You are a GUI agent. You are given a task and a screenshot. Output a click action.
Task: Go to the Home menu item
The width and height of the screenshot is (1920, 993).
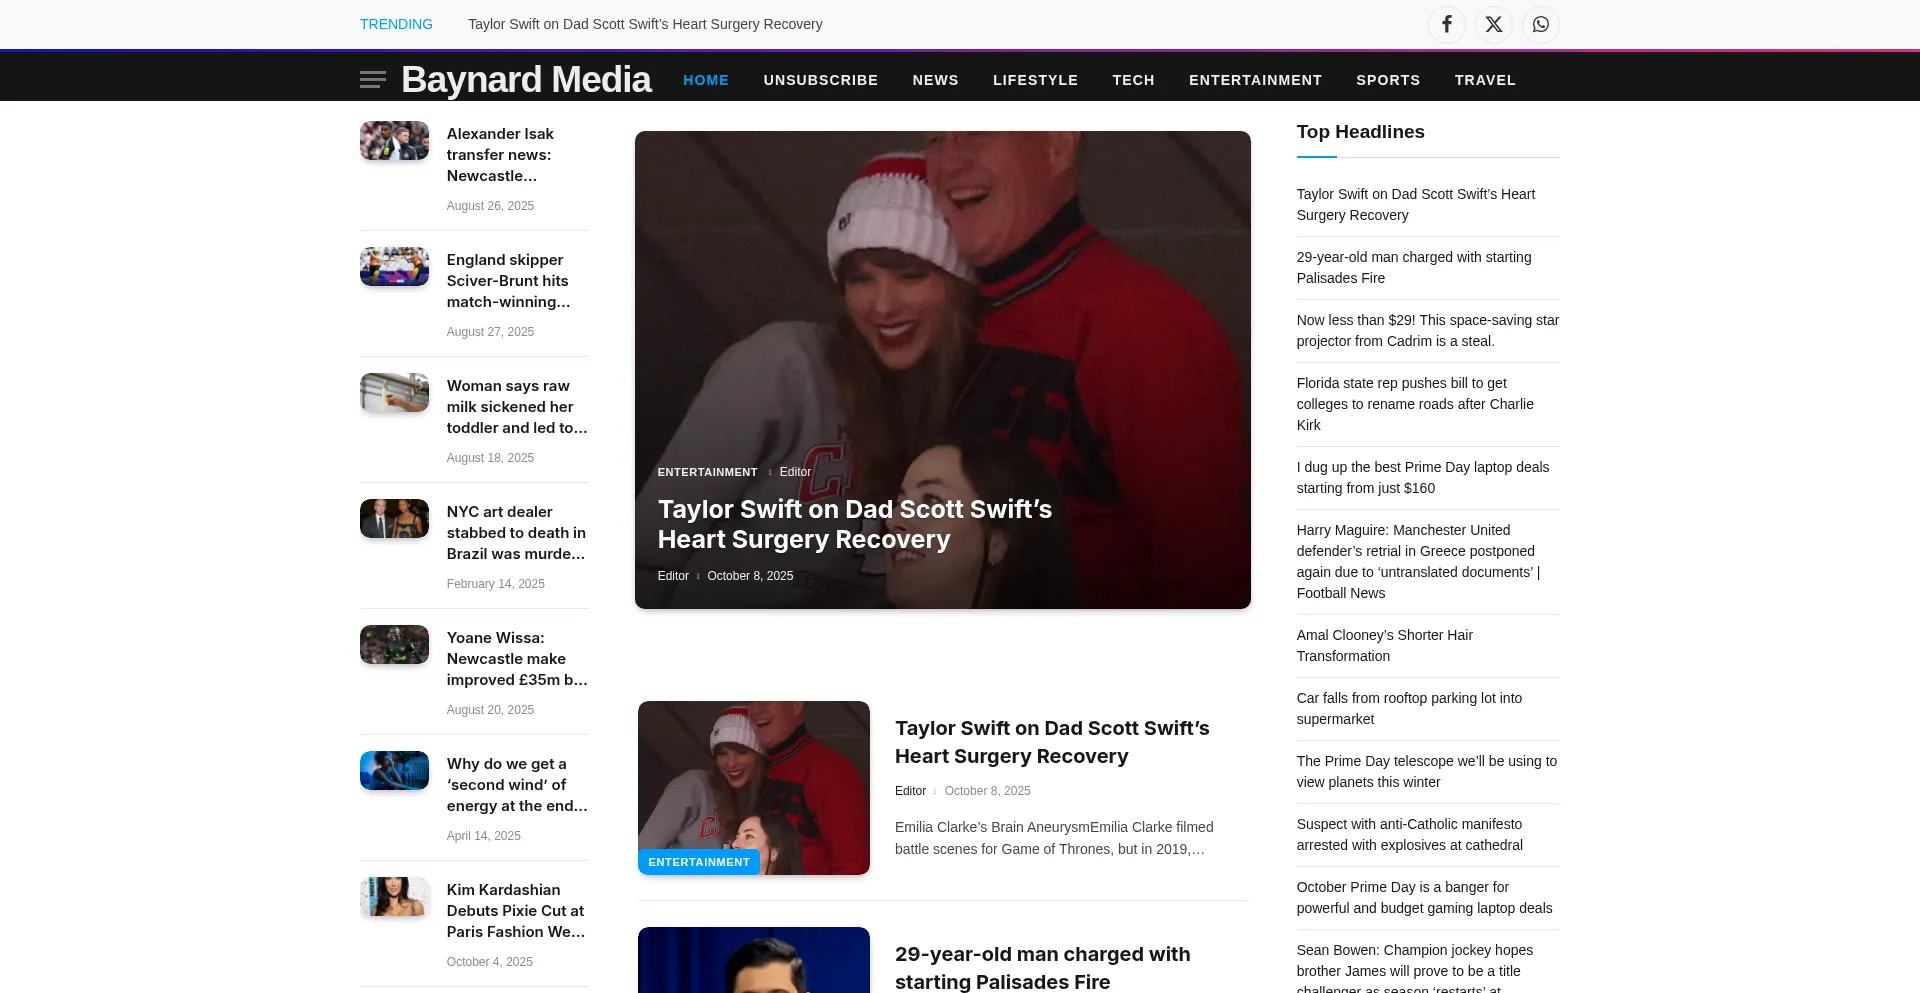pos(706,80)
